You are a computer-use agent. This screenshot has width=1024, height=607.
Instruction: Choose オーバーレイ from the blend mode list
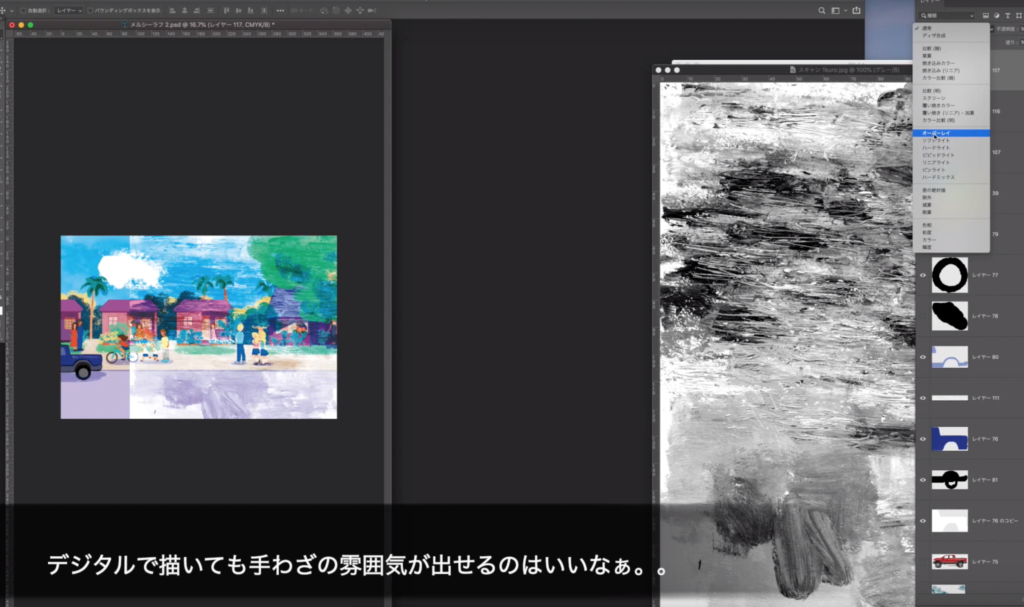click(937, 133)
